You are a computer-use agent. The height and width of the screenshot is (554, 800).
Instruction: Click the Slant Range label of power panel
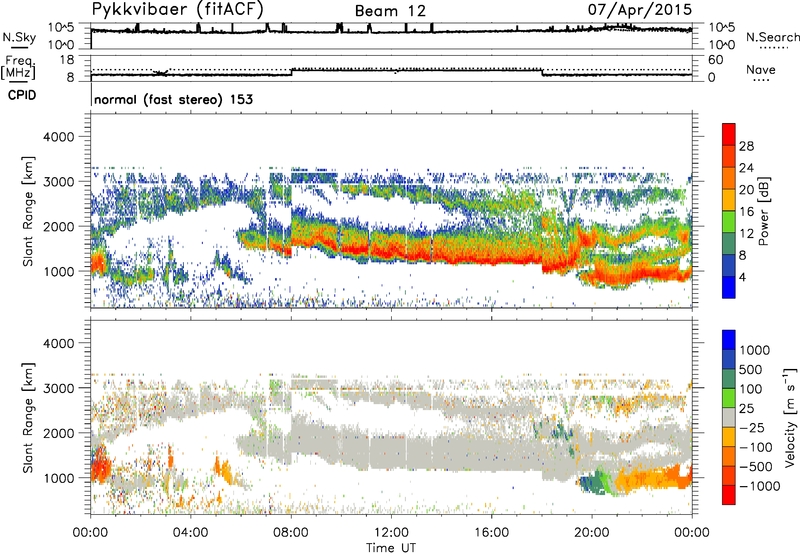coord(28,211)
